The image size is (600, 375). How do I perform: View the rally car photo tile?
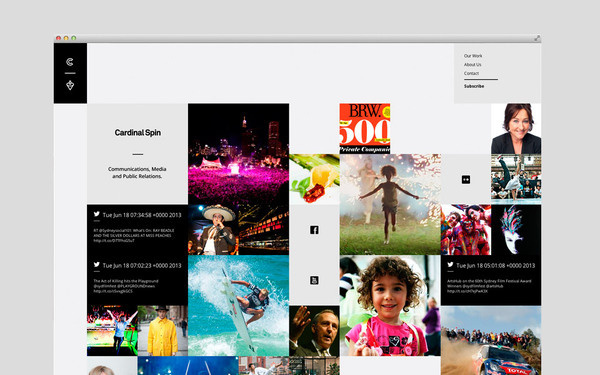491,341
